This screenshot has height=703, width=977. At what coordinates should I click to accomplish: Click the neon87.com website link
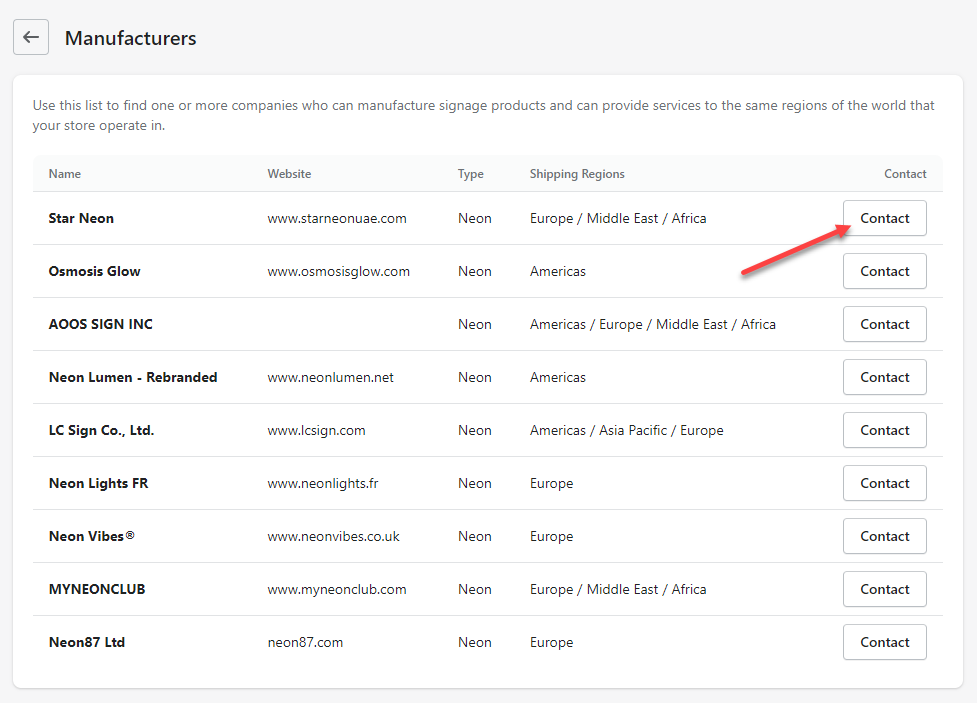point(305,642)
